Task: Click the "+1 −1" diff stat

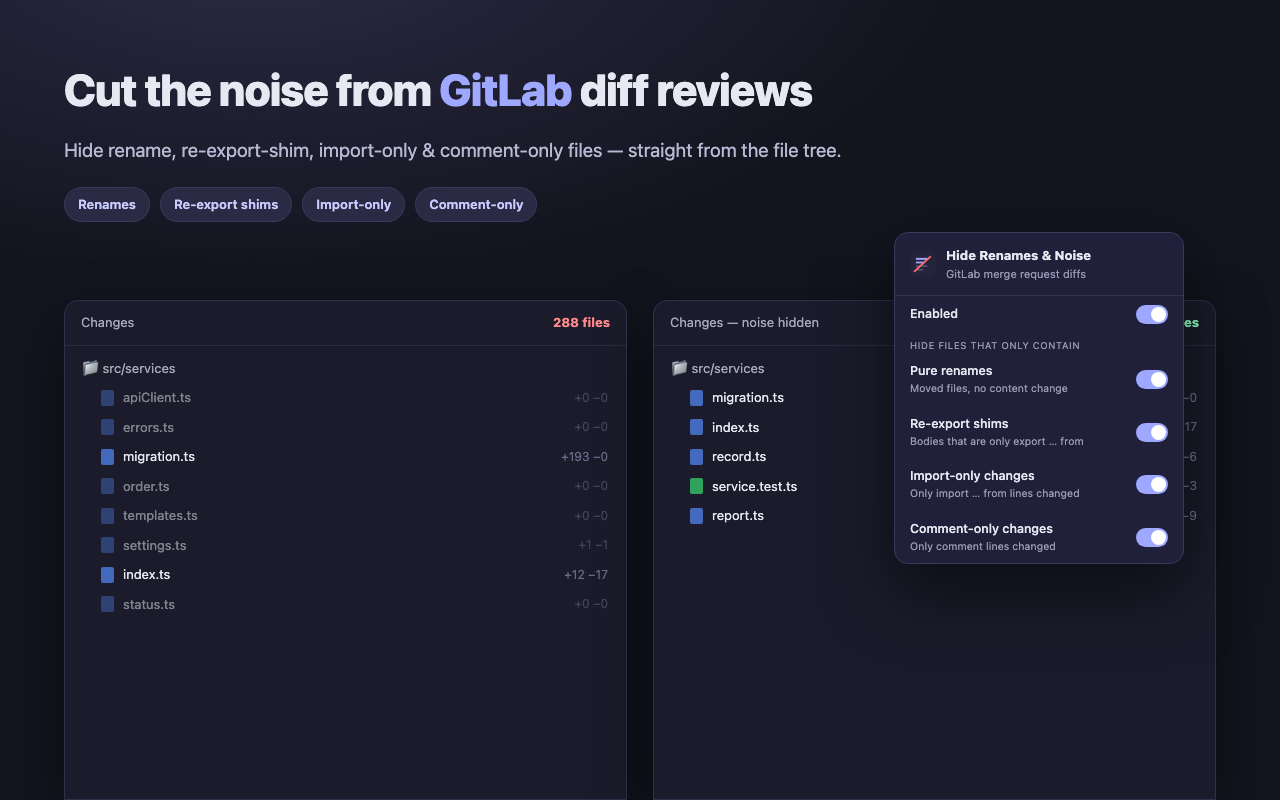Action: (x=593, y=545)
